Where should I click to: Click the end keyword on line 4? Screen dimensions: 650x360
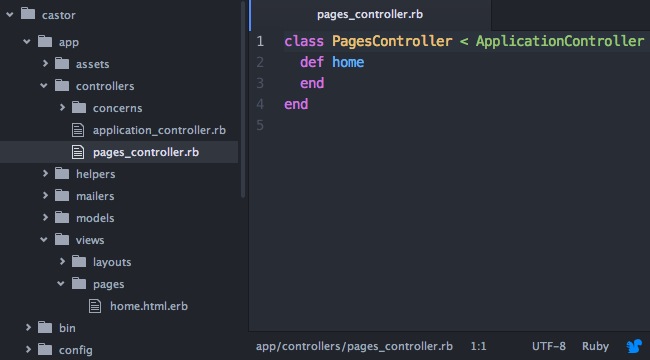click(x=296, y=104)
